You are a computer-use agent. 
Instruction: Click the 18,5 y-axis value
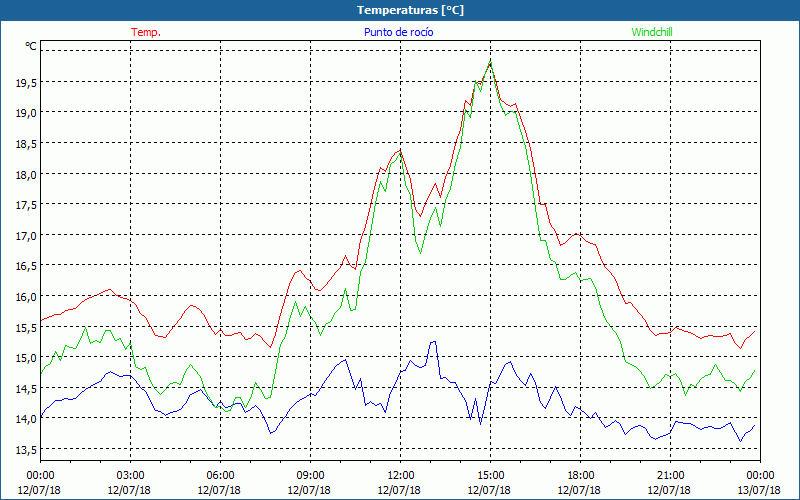click(27, 145)
